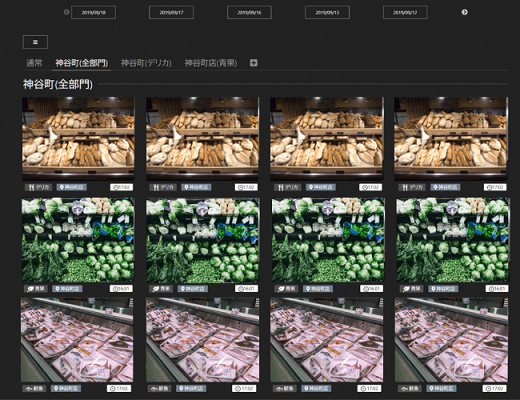The image size is (520, 400).
Task: Select the 2019/09/12 date button
Action: pyautogui.click(x=405, y=12)
